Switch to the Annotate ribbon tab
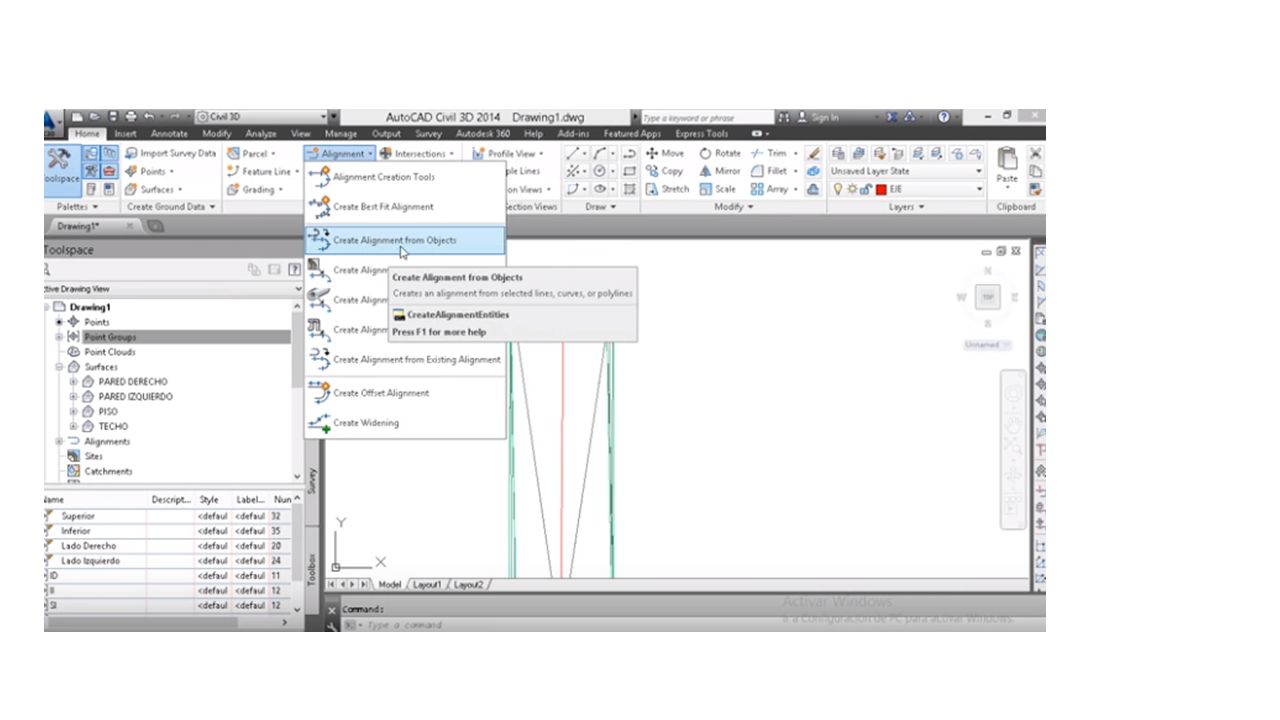This screenshot has width=1280, height=720. click(x=169, y=134)
